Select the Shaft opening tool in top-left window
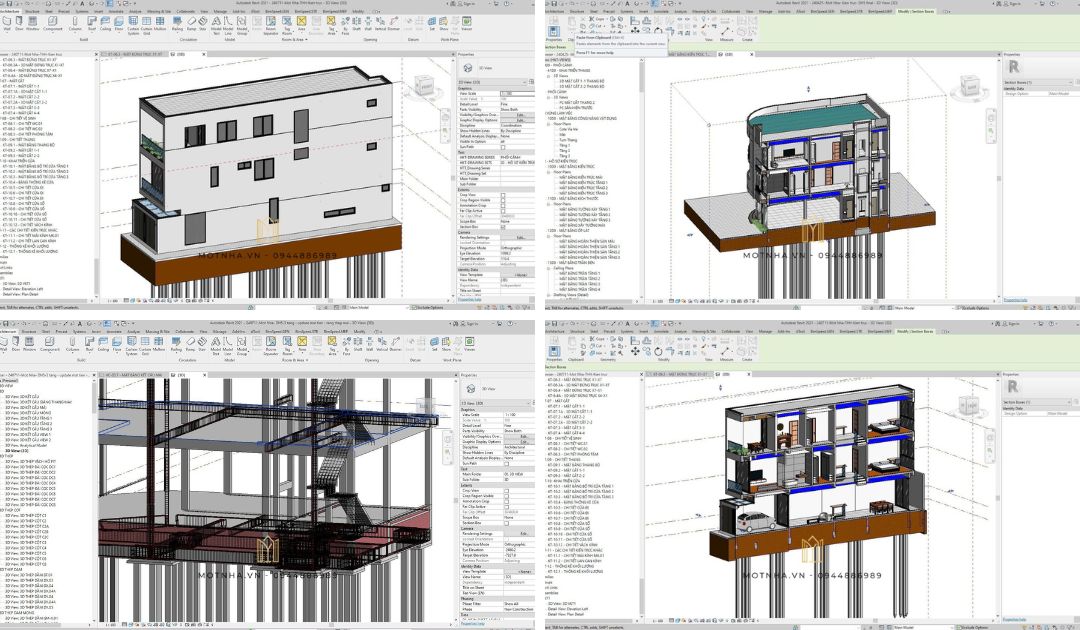The height and width of the screenshot is (630, 1080). pos(356,24)
